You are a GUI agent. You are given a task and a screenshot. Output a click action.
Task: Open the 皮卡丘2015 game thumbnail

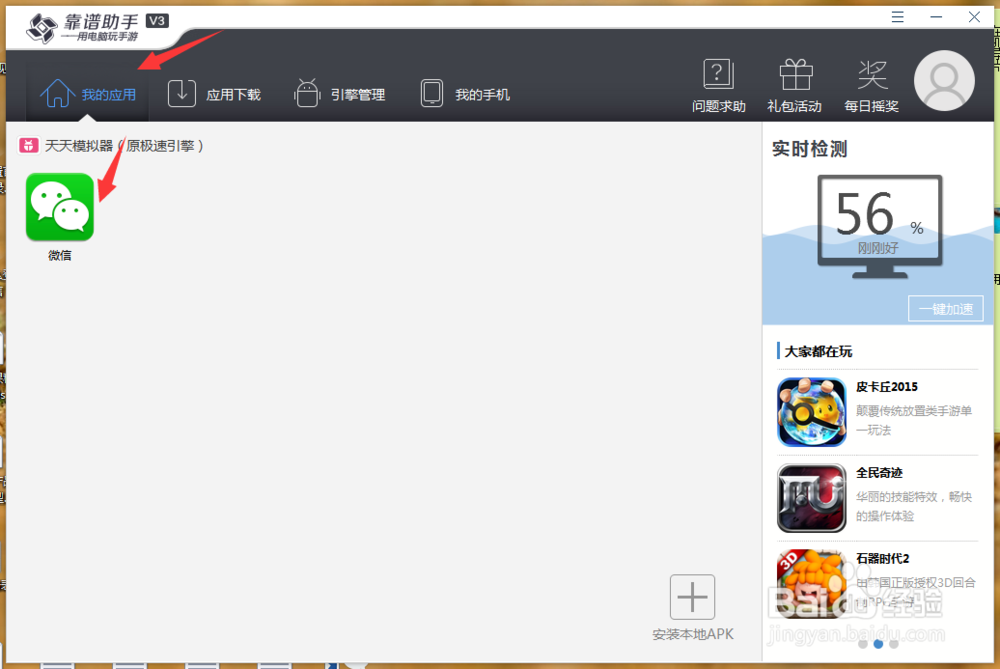(812, 412)
